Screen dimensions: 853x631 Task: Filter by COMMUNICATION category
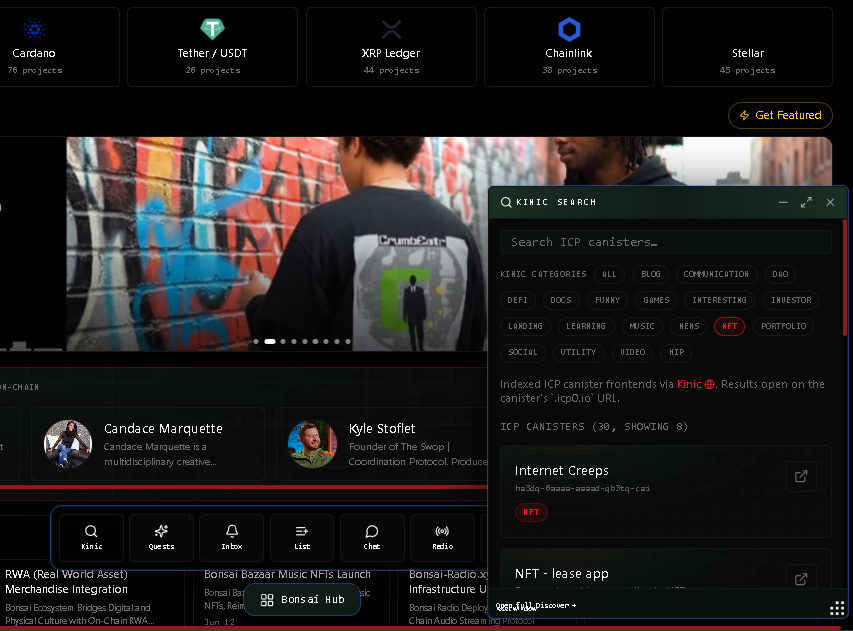coord(716,274)
